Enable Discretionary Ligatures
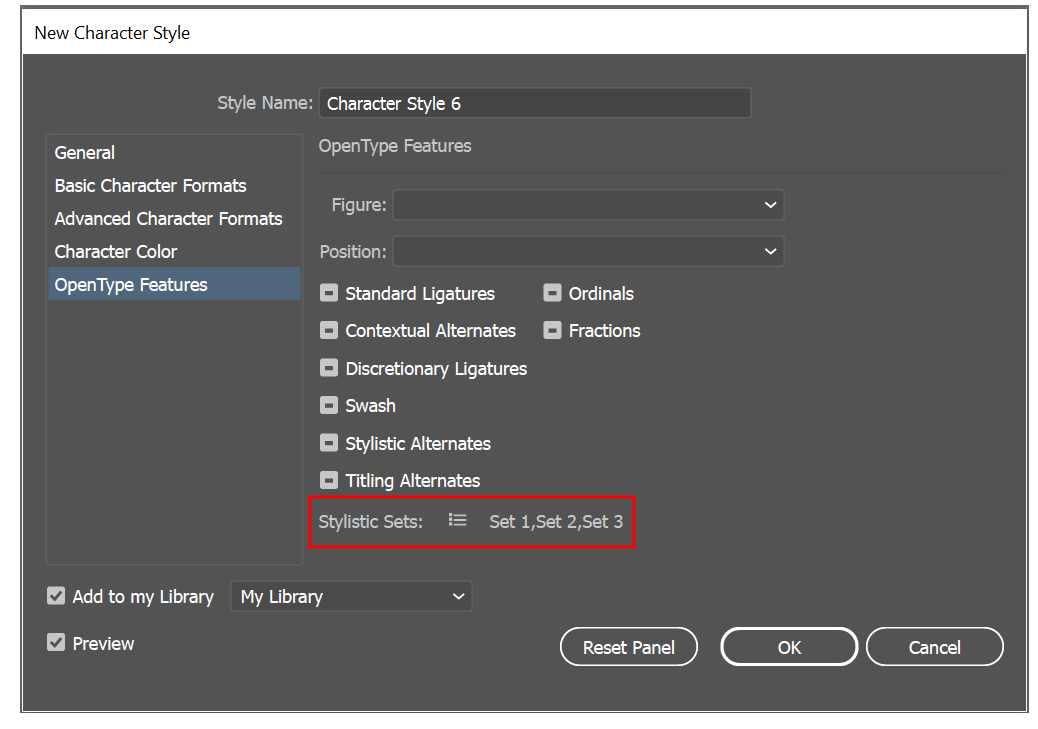Viewport: 1038px width, 729px height. coord(329,367)
